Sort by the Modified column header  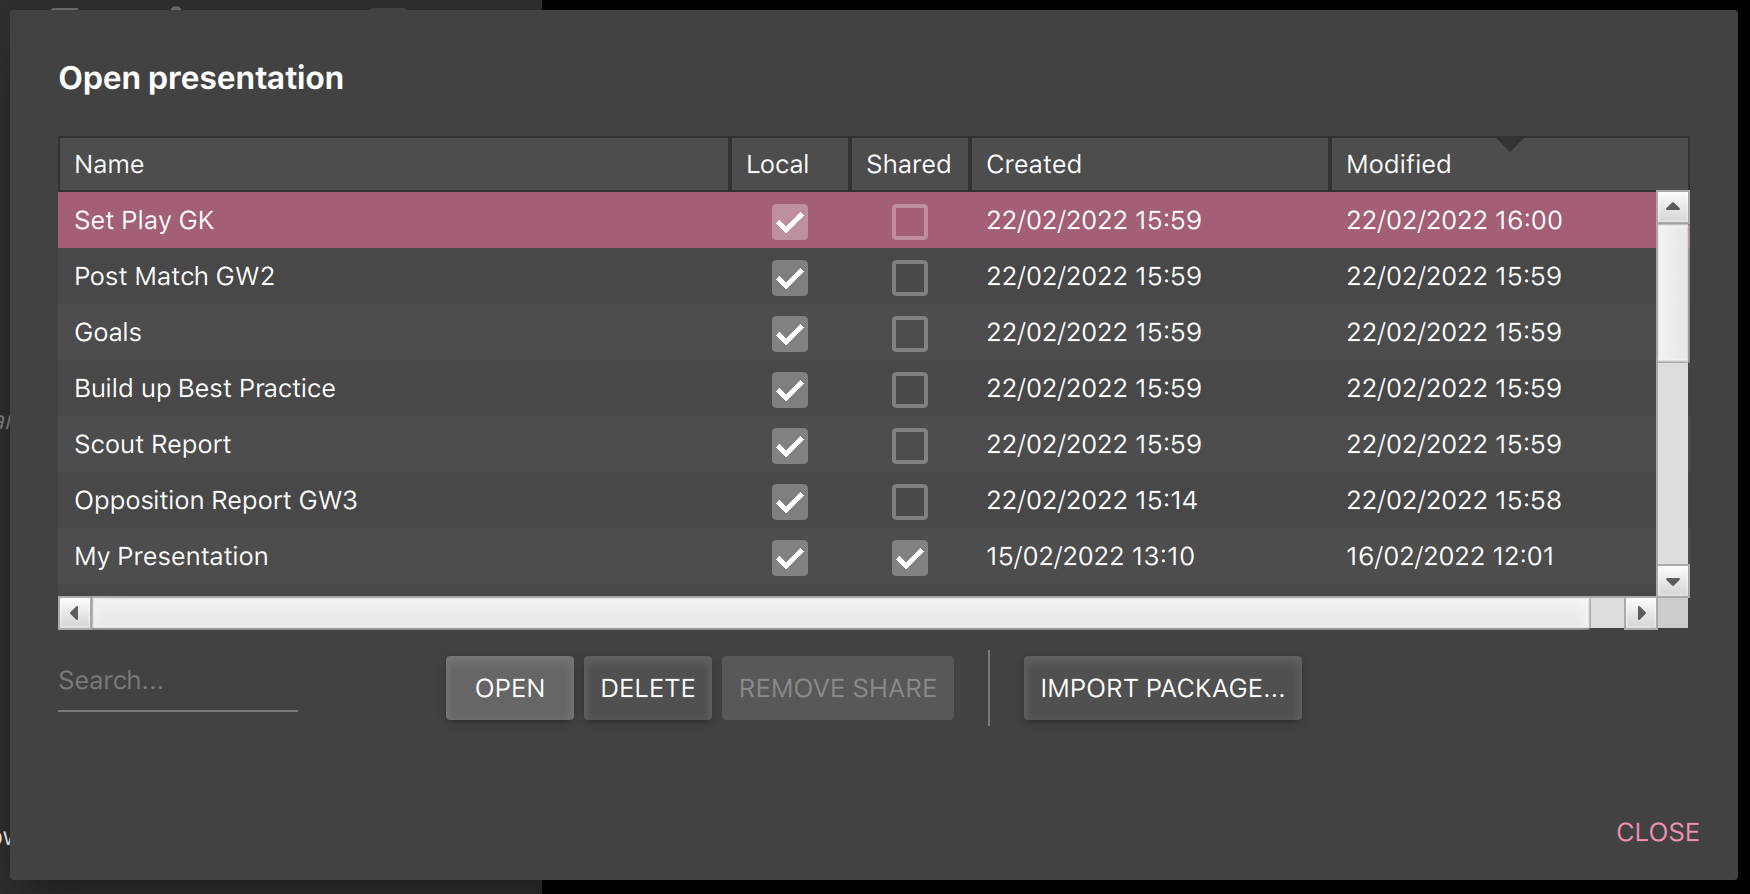(x=1510, y=164)
